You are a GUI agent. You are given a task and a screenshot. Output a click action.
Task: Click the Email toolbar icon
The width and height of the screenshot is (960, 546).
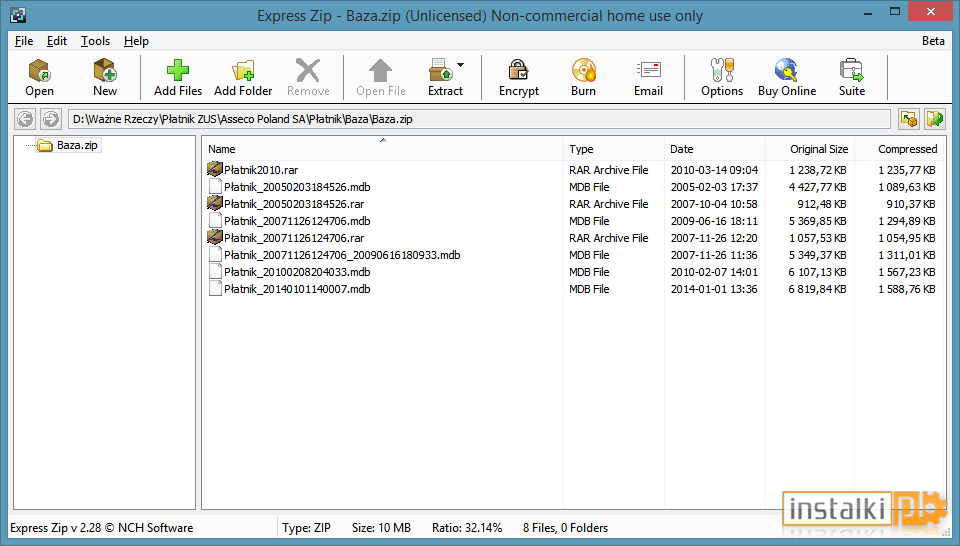point(648,70)
